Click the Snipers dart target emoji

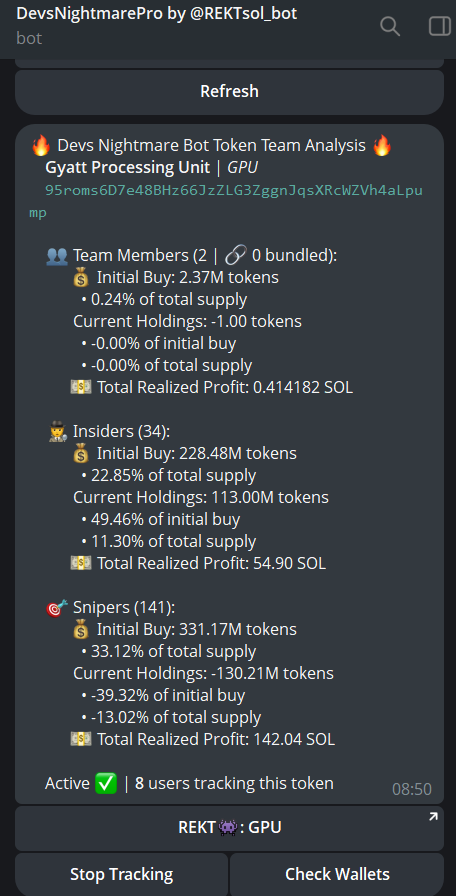pyautogui.click(x=57, y=608)
